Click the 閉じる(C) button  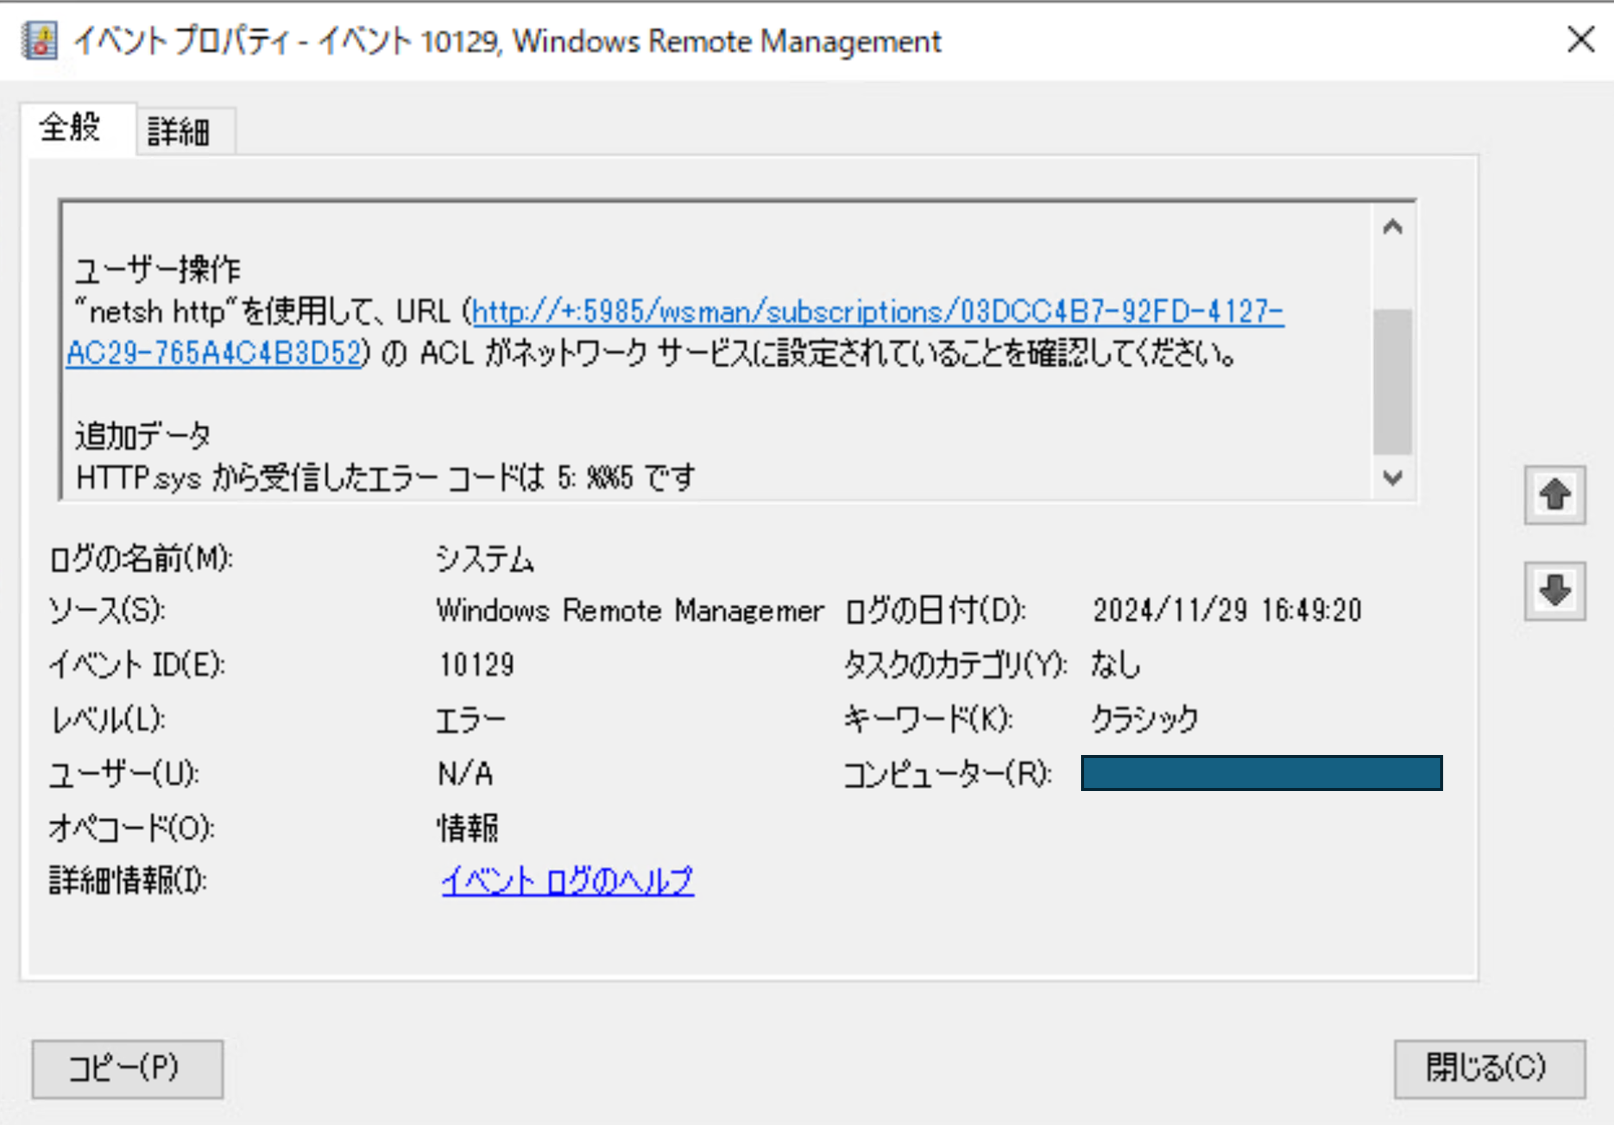(x=1490, y=1069)
